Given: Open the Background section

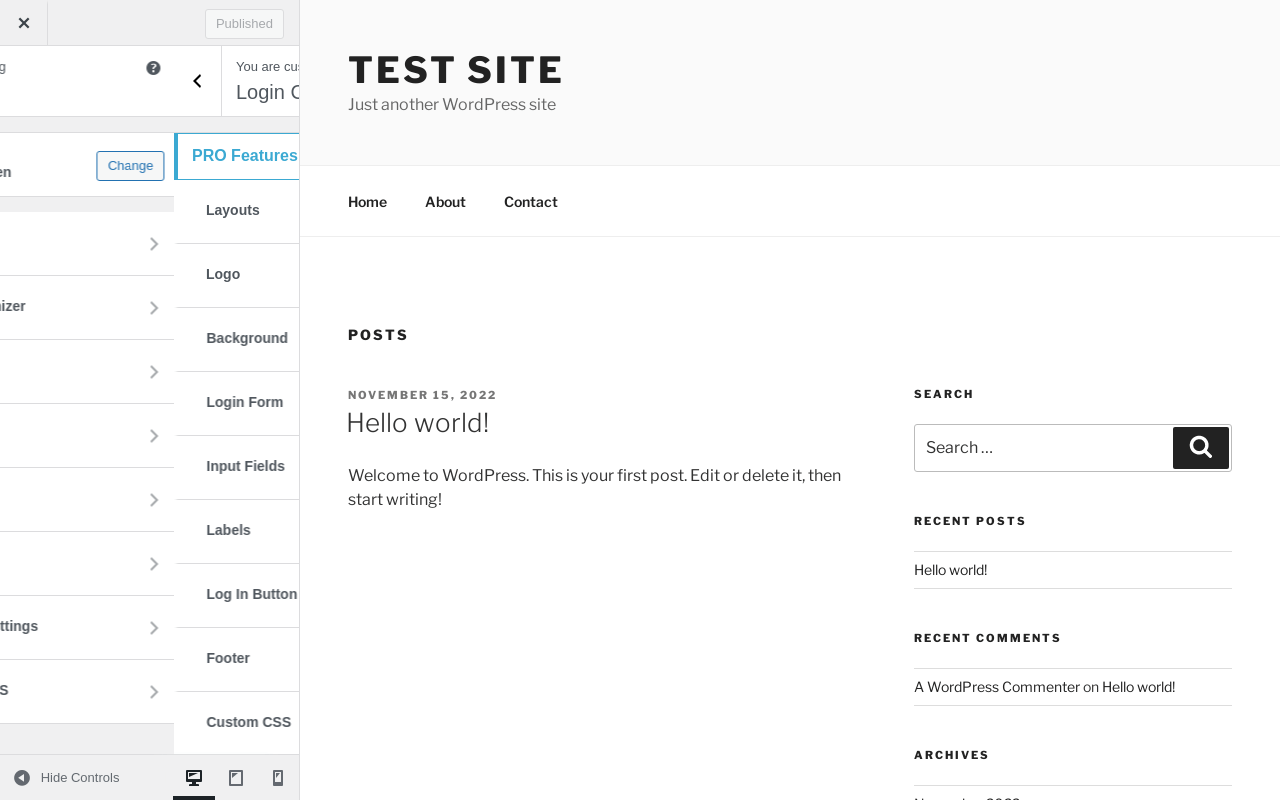Looking at the screenshot, I should (x=247, y=338).
